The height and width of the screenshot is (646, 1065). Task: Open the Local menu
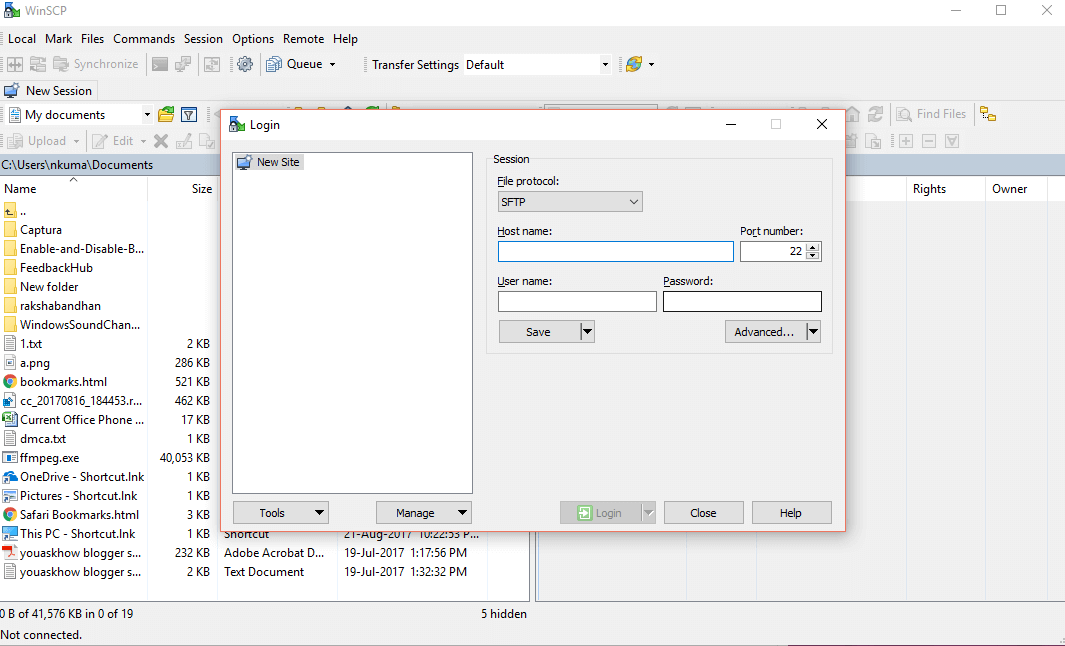click(x=22, y=39)
